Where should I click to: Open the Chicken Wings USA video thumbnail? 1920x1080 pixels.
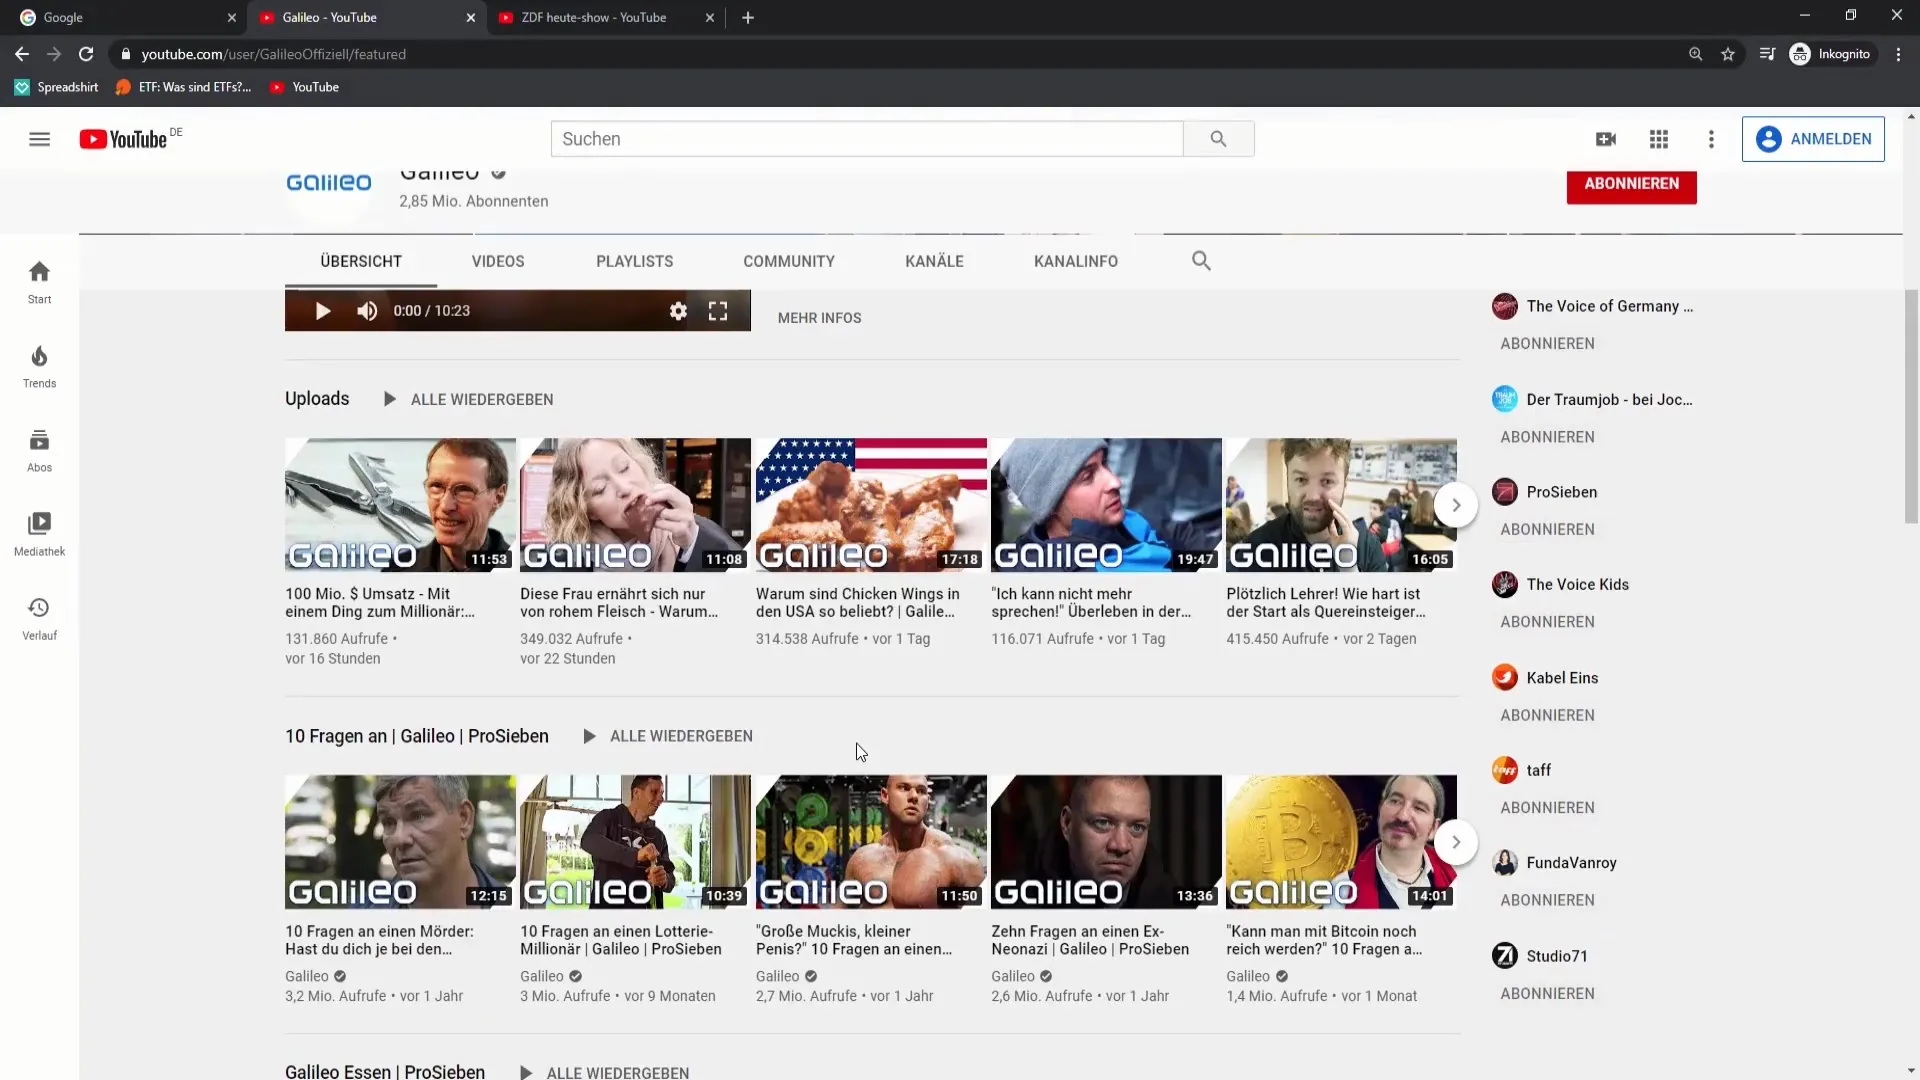[x=871, y=505]
